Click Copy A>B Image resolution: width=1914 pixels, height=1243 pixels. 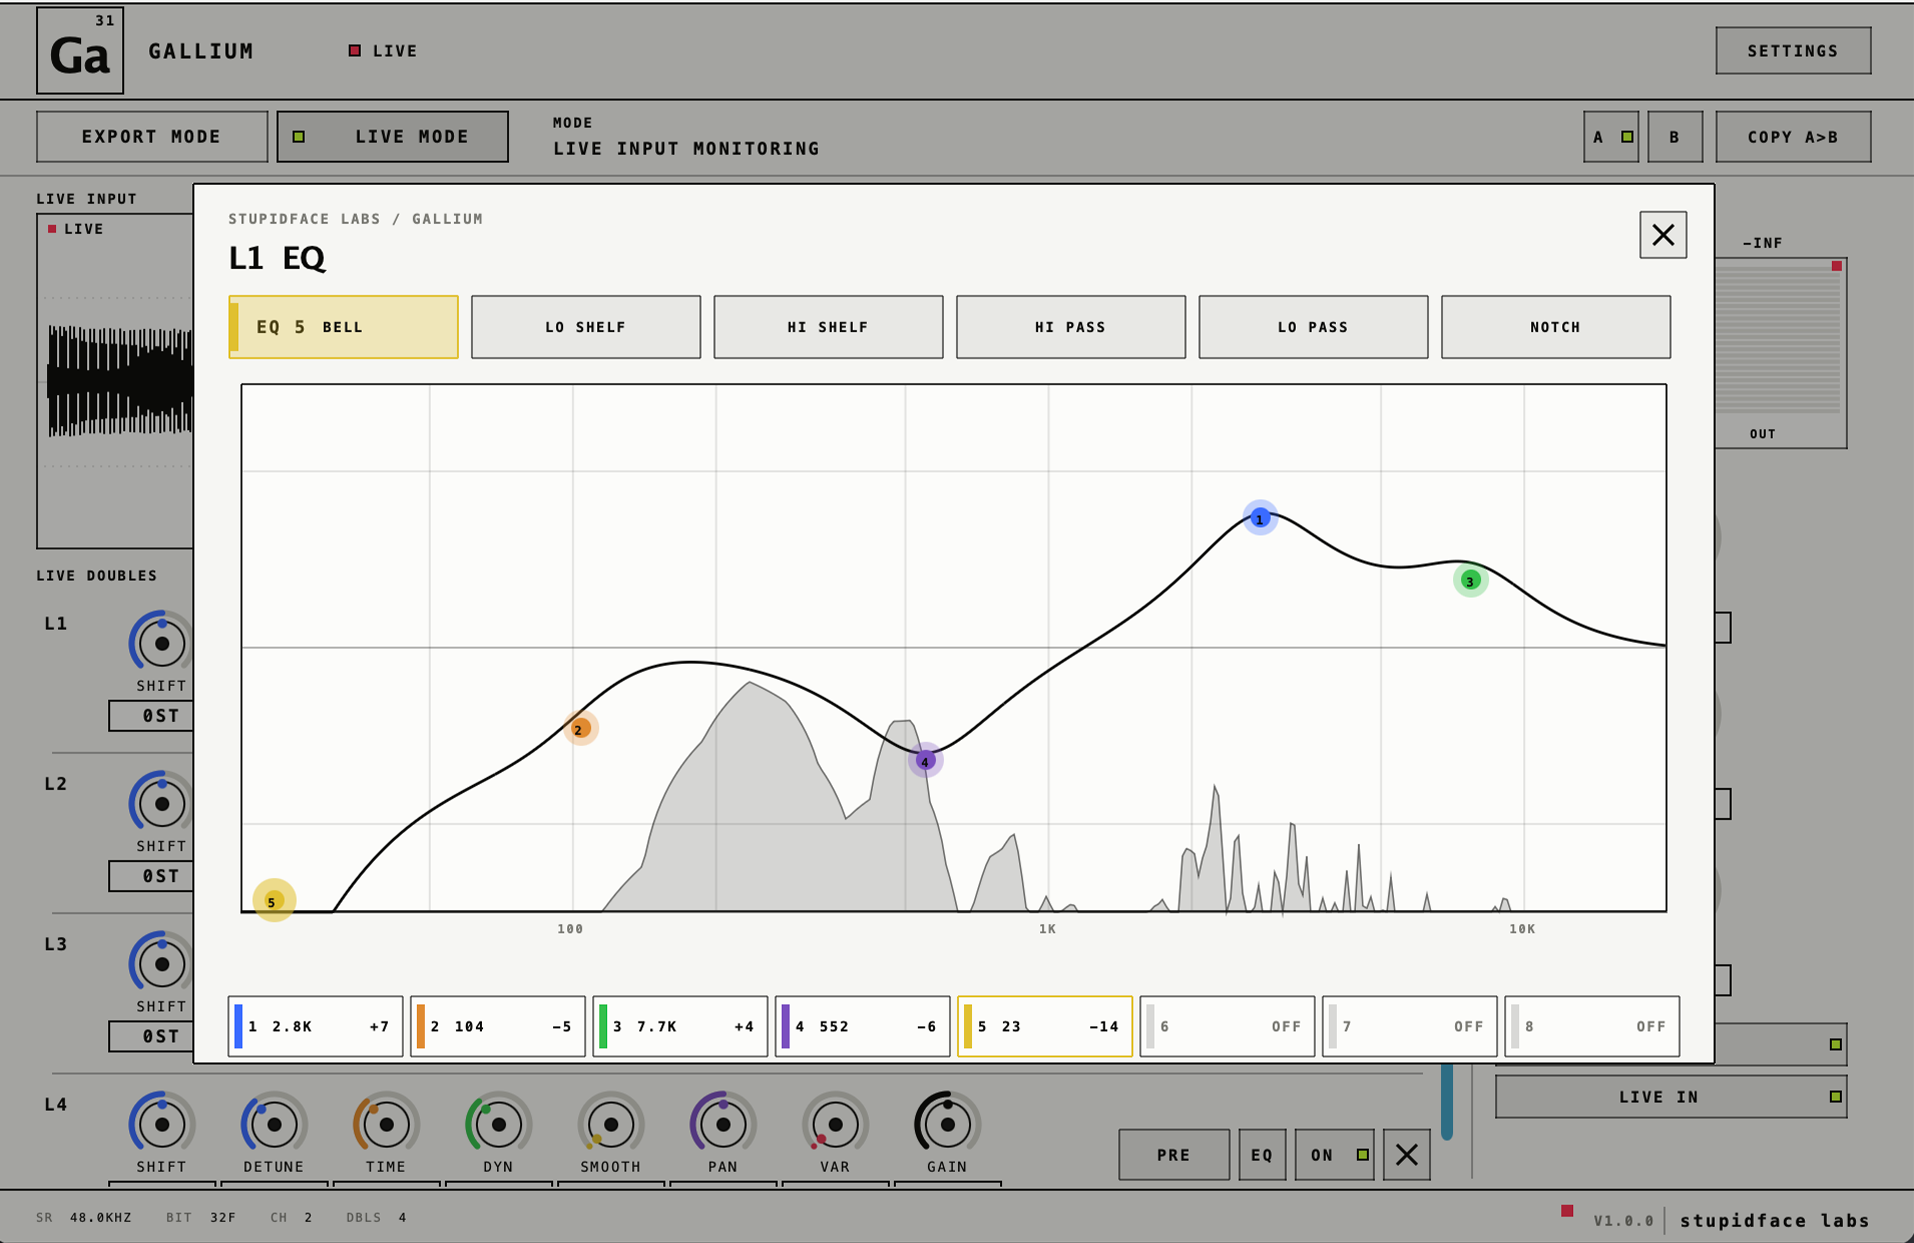tap(1793, 137)
